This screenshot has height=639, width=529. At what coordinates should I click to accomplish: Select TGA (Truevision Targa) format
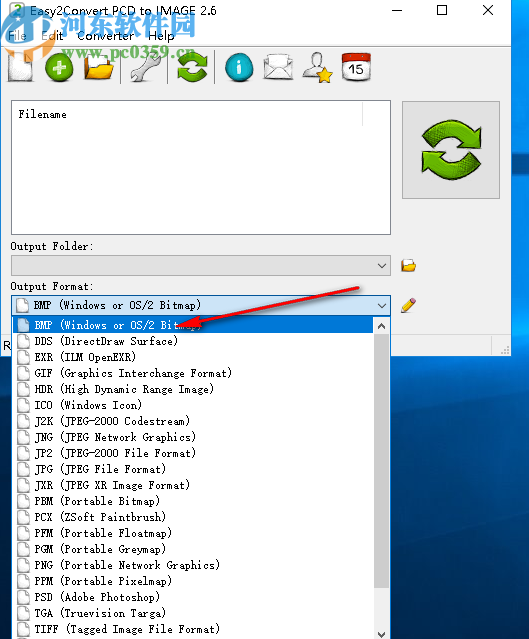193,613
